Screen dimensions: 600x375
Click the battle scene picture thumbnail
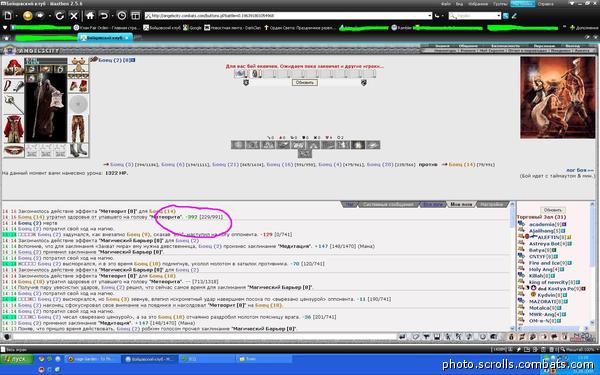[x=558, y=98]
